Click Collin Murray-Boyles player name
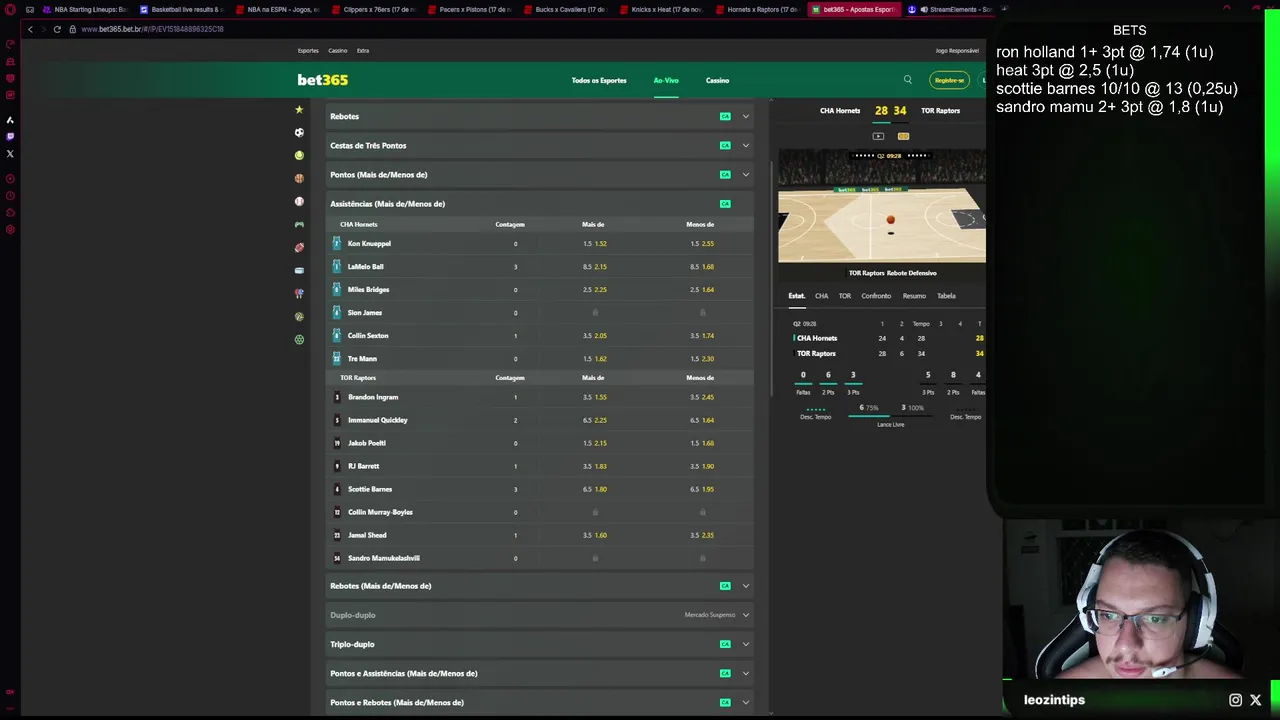1280x720 pixels. tap(380, 512)
